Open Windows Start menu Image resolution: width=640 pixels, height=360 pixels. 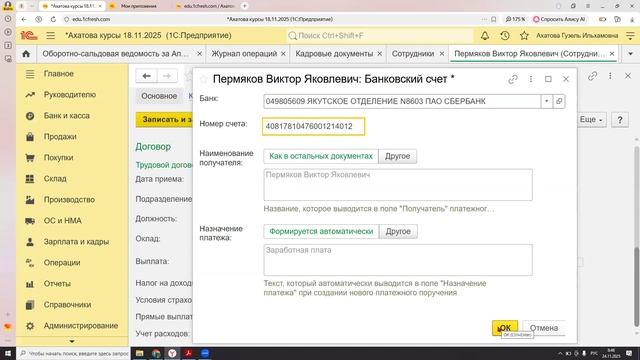8,353
